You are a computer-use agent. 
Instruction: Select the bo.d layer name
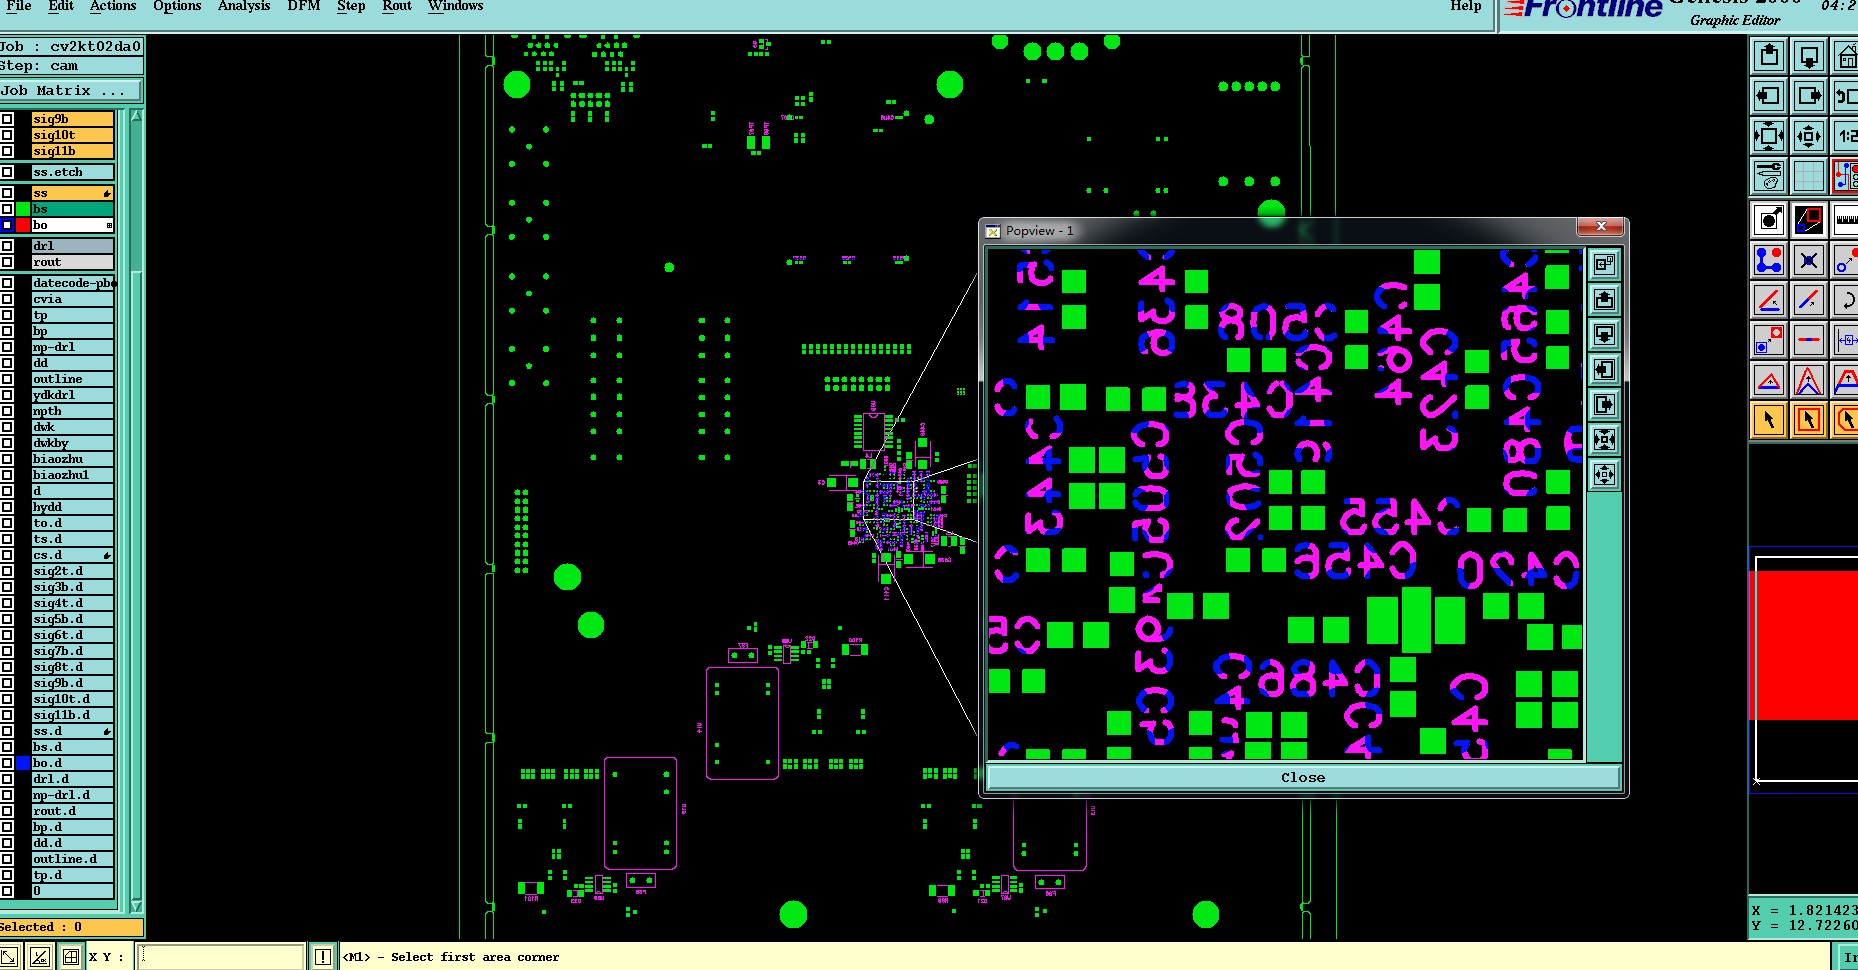coord(72,763)
